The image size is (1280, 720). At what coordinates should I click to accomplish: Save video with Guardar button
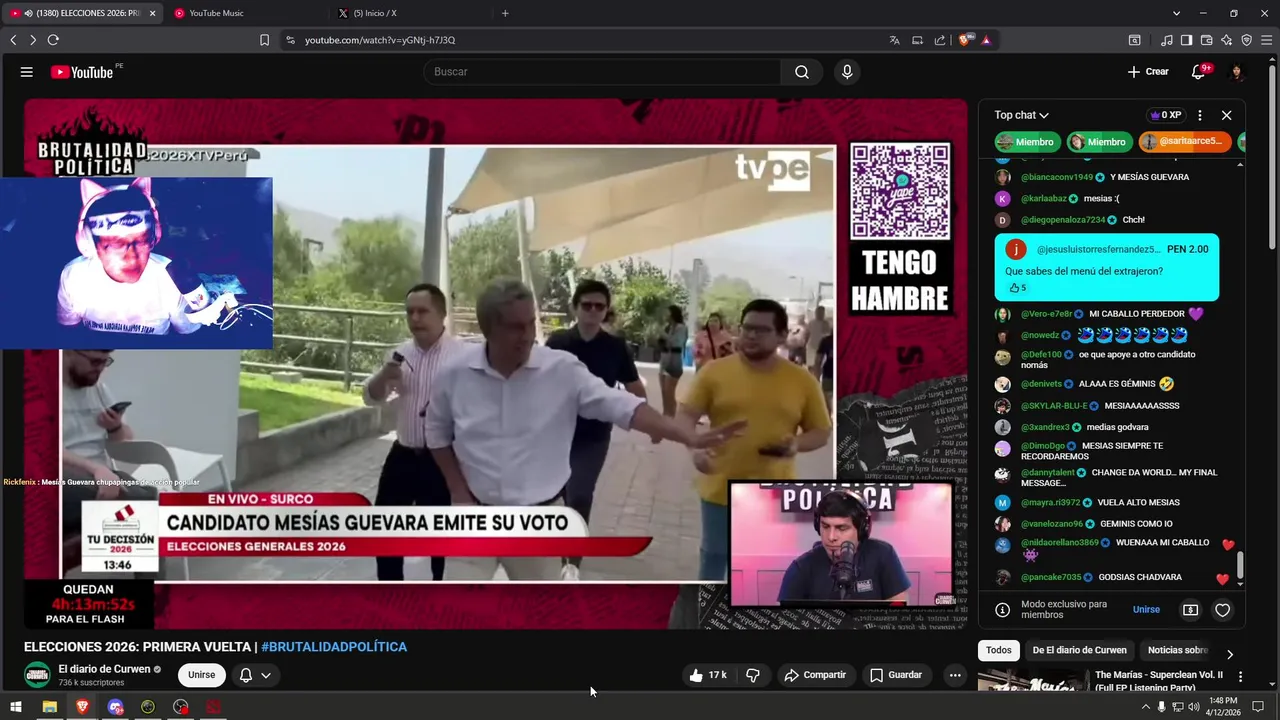coord(896,675)
